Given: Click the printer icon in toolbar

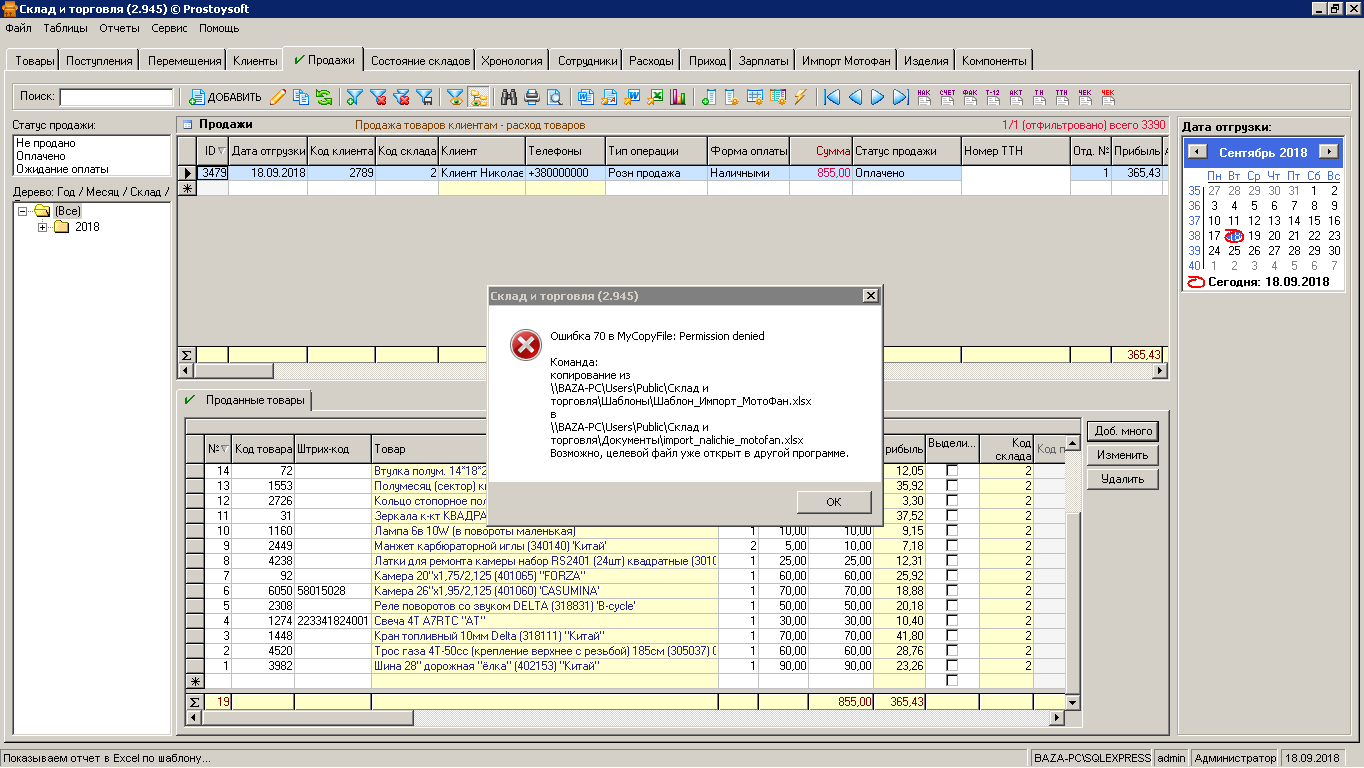Looking at the screenshot, I should [x=531, y=97].
